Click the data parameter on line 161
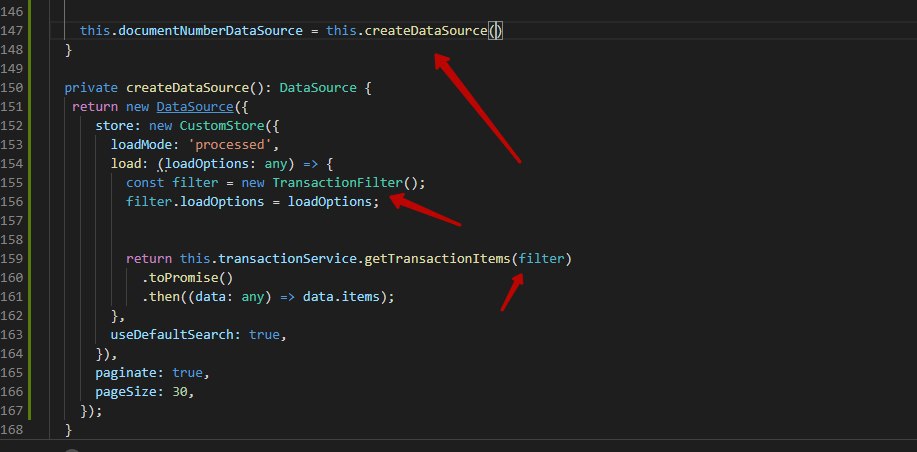This screenshot has height=452, width=917. click(211, 296)
